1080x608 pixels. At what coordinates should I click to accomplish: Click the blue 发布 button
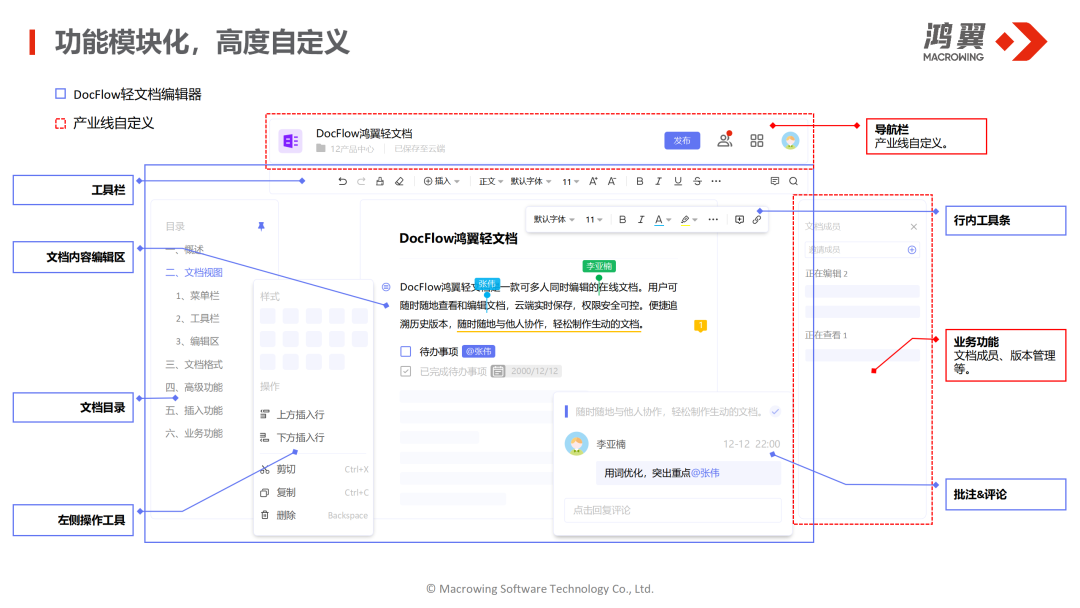coord(682,140)
